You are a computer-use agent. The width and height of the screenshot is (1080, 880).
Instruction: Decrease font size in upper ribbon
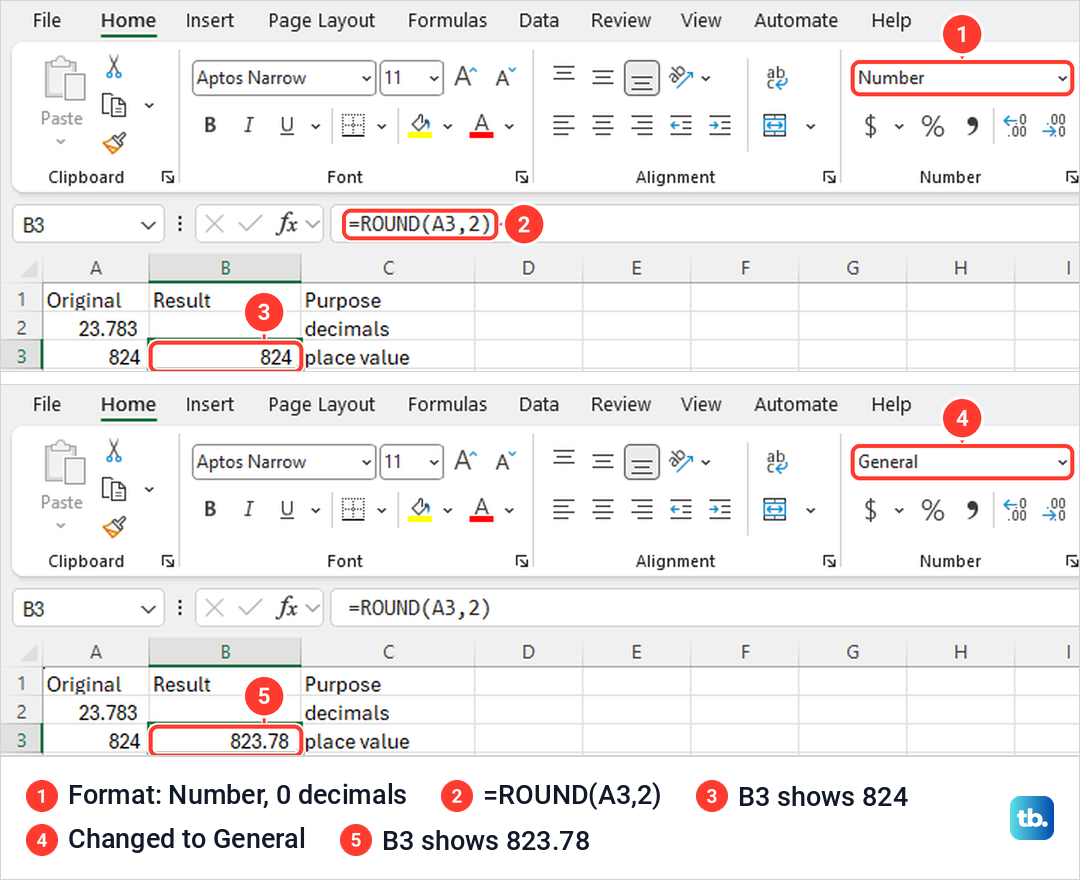pyautogui.click(x=506, y=76)
